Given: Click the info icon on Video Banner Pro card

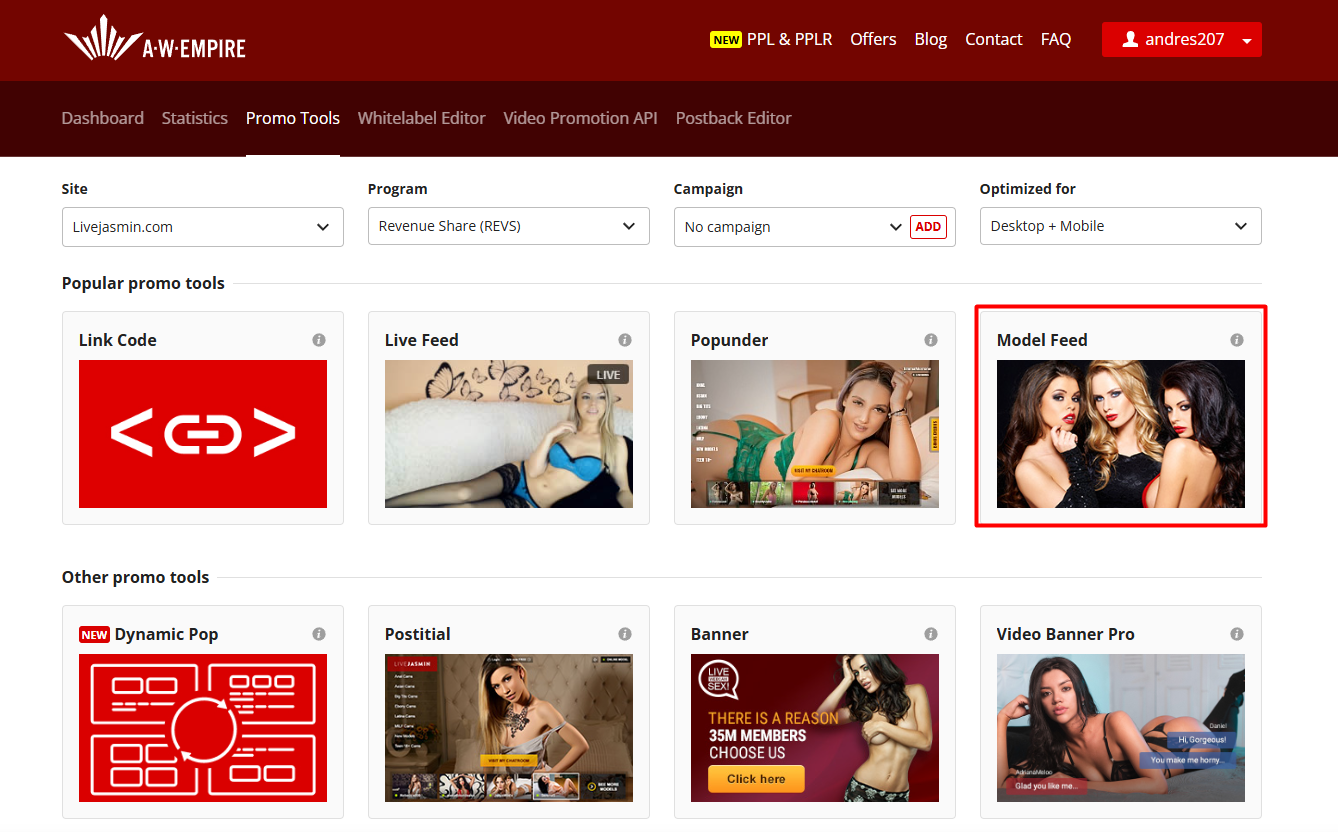Looking at the screenshot, I should point(1237,634).
